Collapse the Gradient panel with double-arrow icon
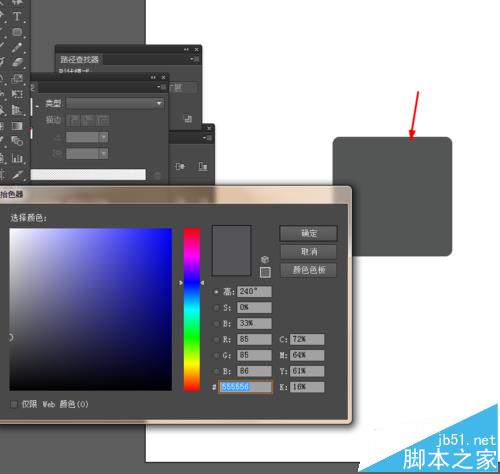The height and width of the screenshot is (474, 500). (153, 77)
